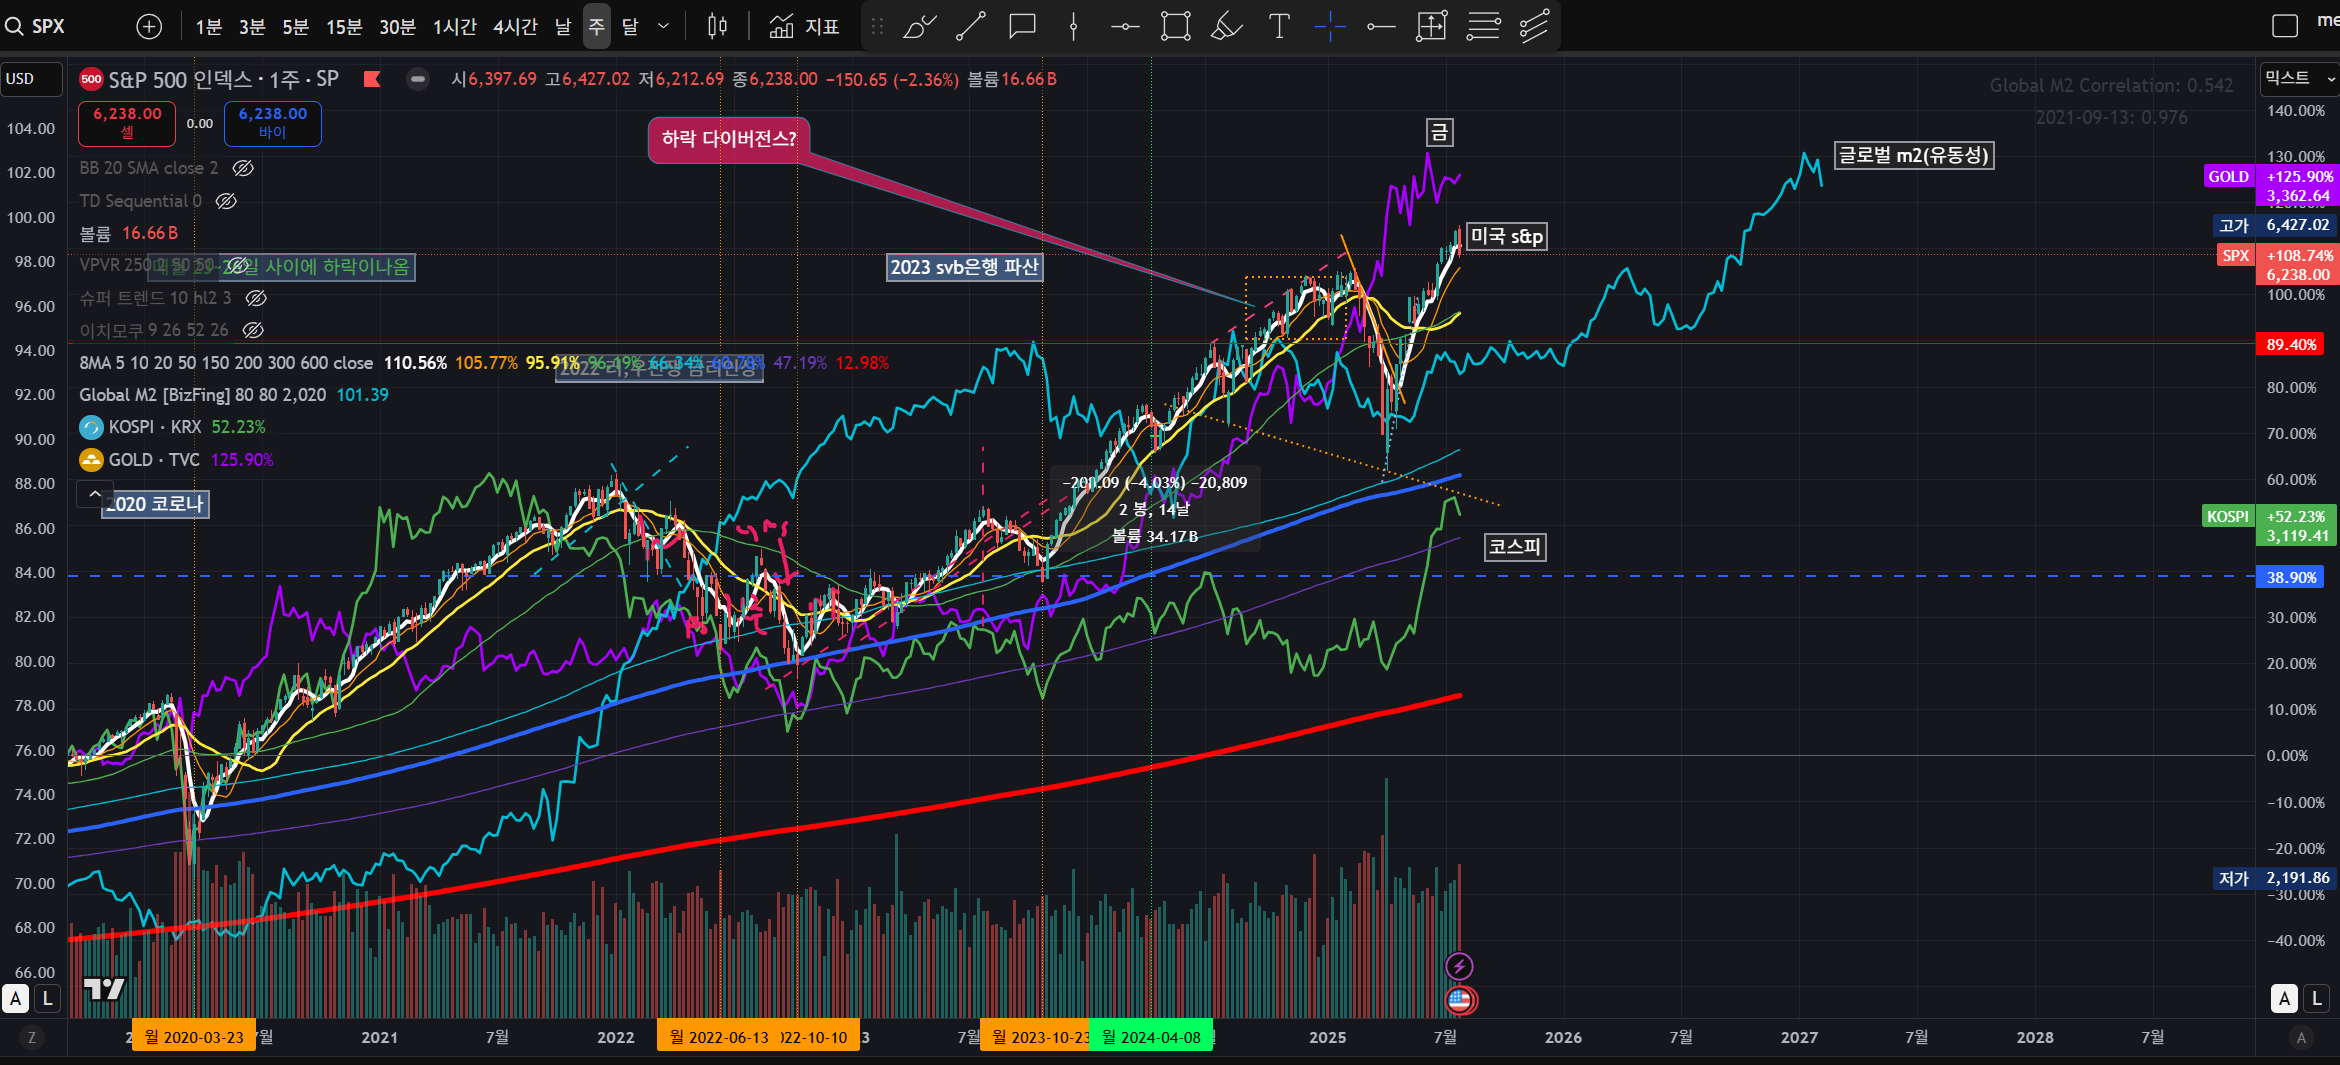2340x1065 pixels.
Task: Click the add symbol plus icon
Action: click(x=149, y=27)
